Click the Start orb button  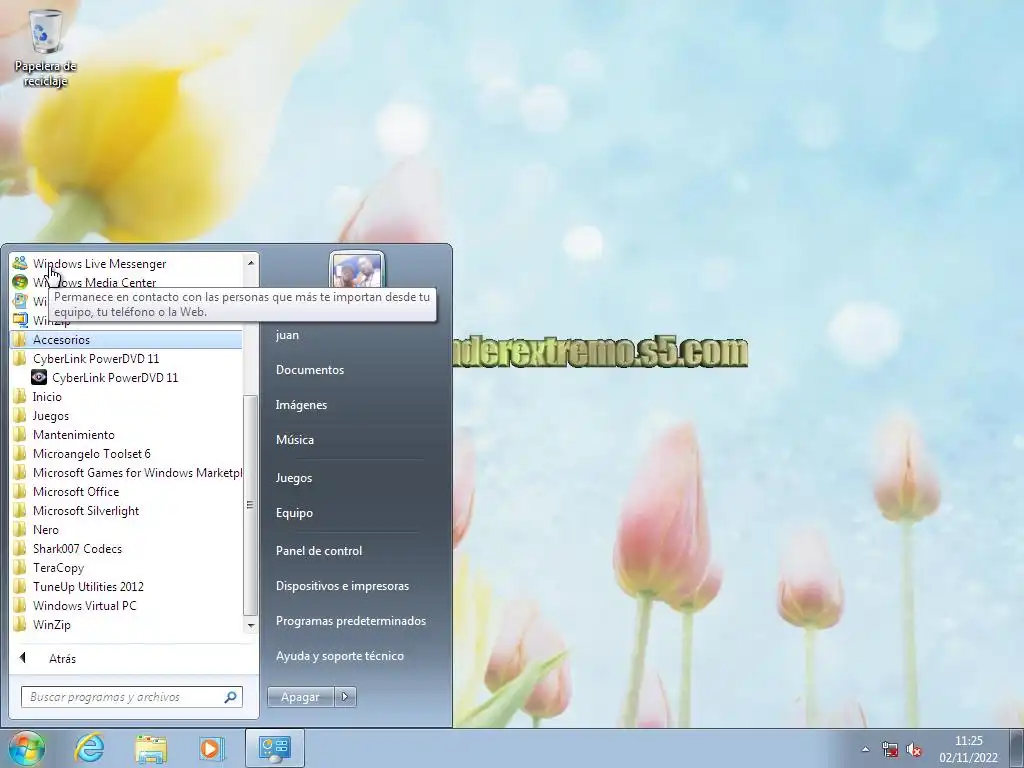[27, 748]
